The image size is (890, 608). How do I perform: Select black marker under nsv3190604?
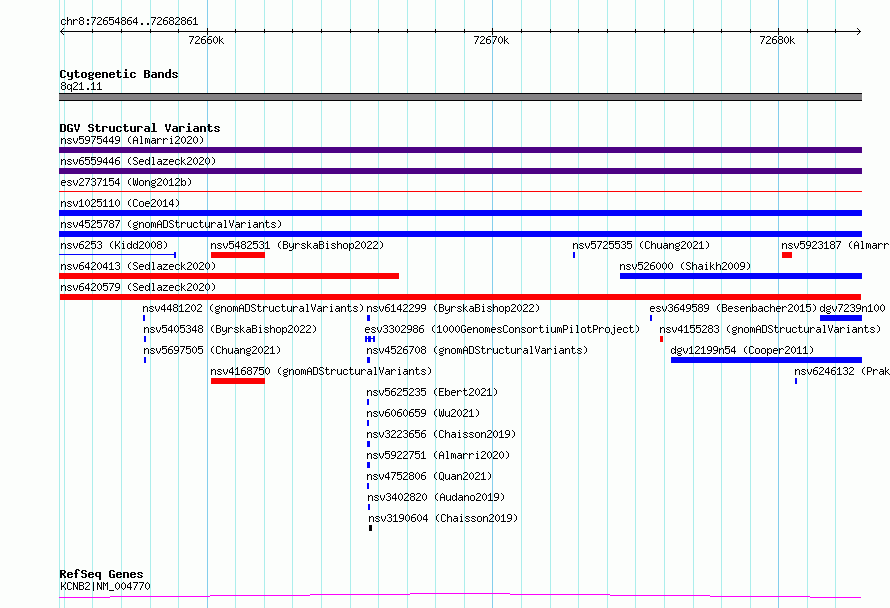click(x=371, y=528)
